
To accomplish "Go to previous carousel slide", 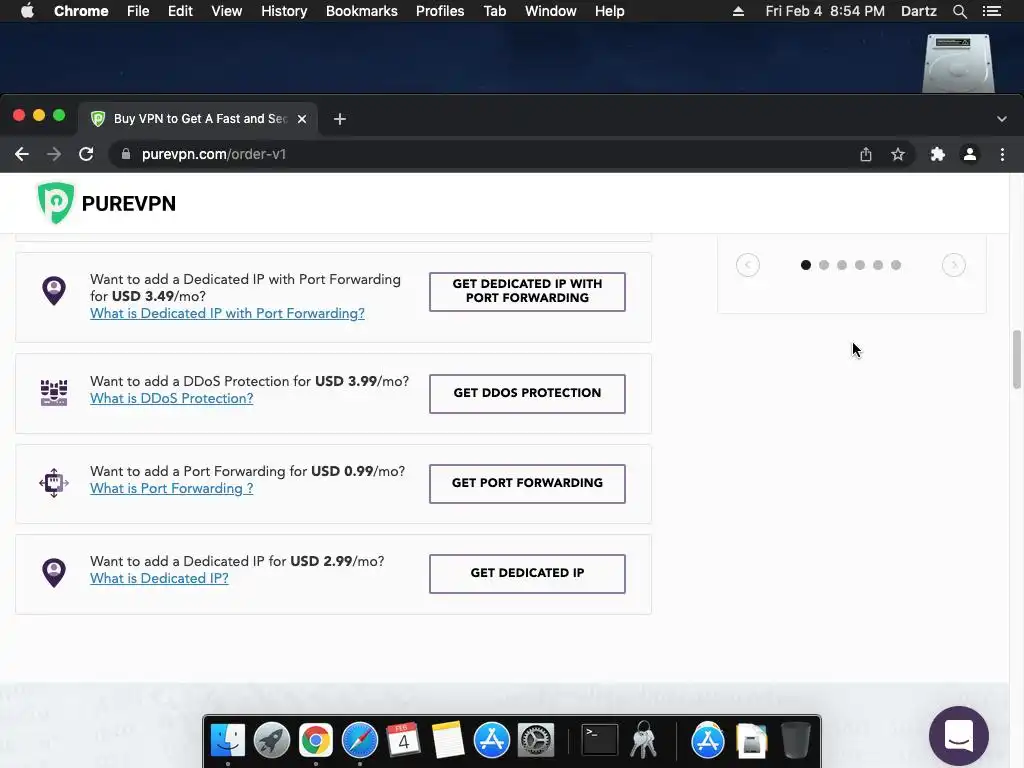I will [x=748, y=265].
